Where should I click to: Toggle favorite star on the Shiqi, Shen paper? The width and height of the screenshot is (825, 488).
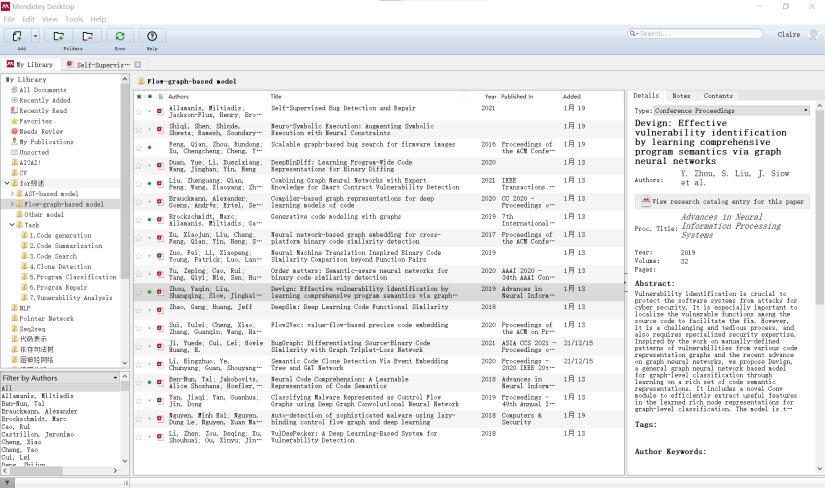tap(140, 128)
